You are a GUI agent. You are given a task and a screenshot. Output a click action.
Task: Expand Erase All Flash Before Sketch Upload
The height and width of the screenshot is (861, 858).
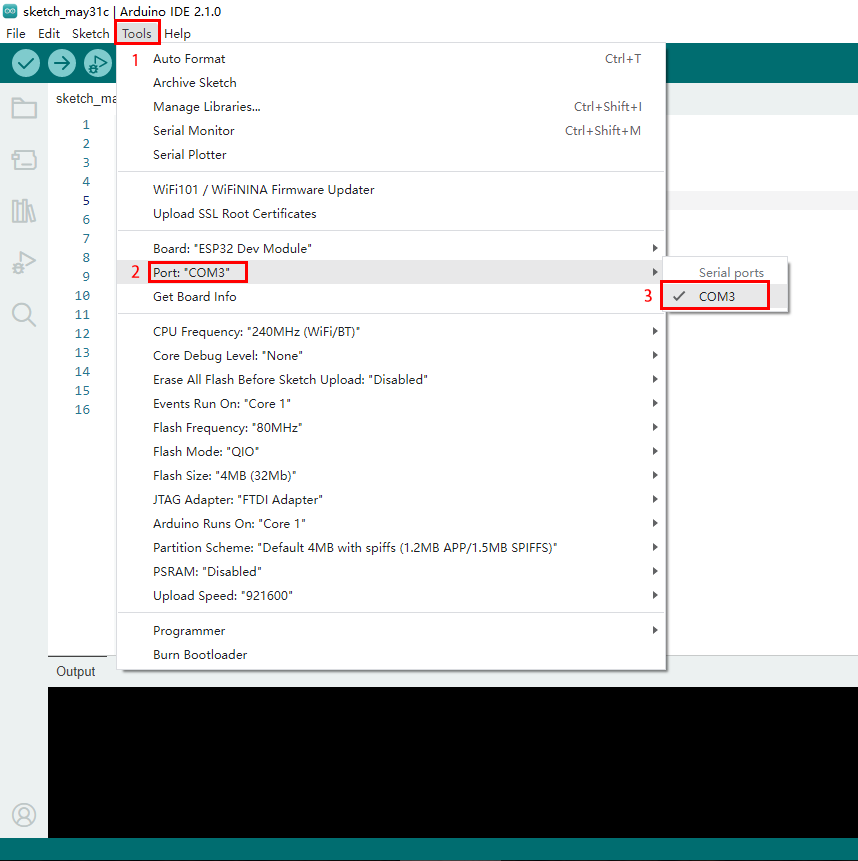click(x=391, y=379)
